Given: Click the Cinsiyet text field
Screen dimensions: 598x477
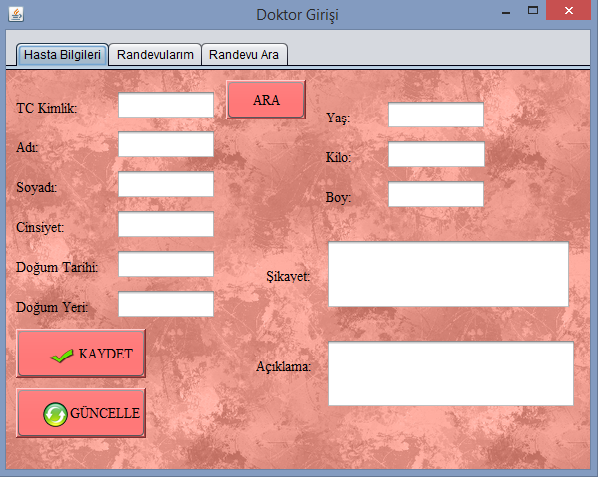Looking at the screenshot, I should pos(166,224).
